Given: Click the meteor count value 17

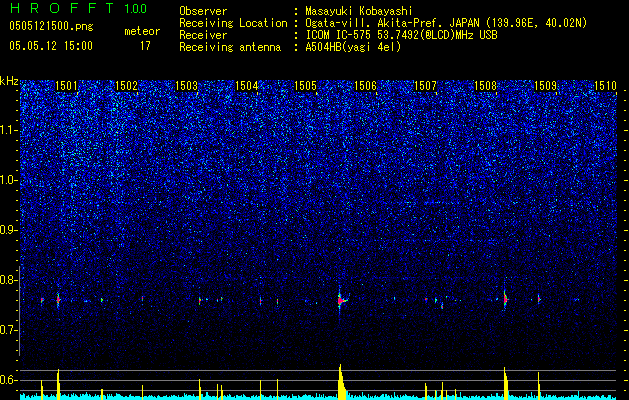Looking at the screenshot, I should coord(145,46).
